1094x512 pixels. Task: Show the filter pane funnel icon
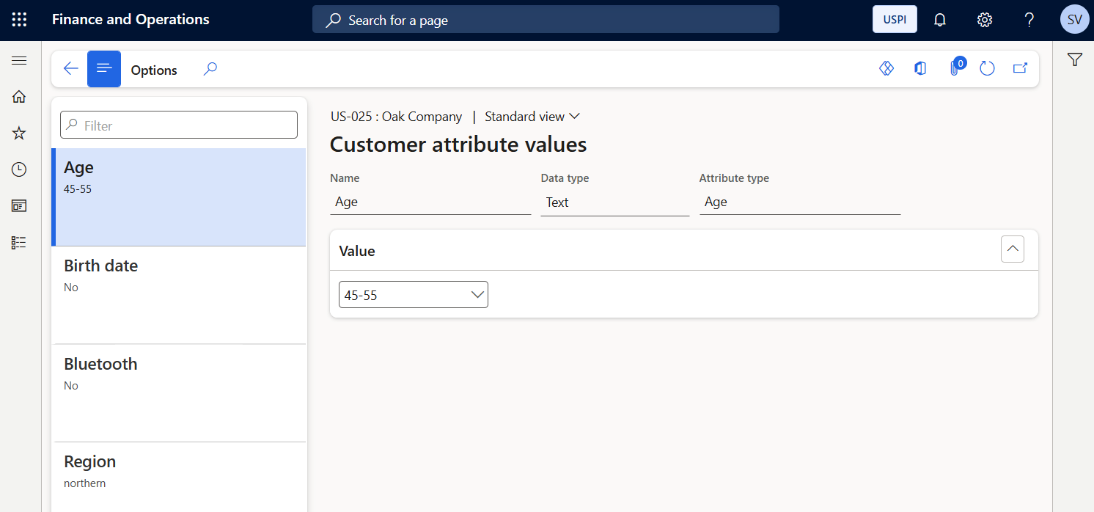coord(1074,61)
